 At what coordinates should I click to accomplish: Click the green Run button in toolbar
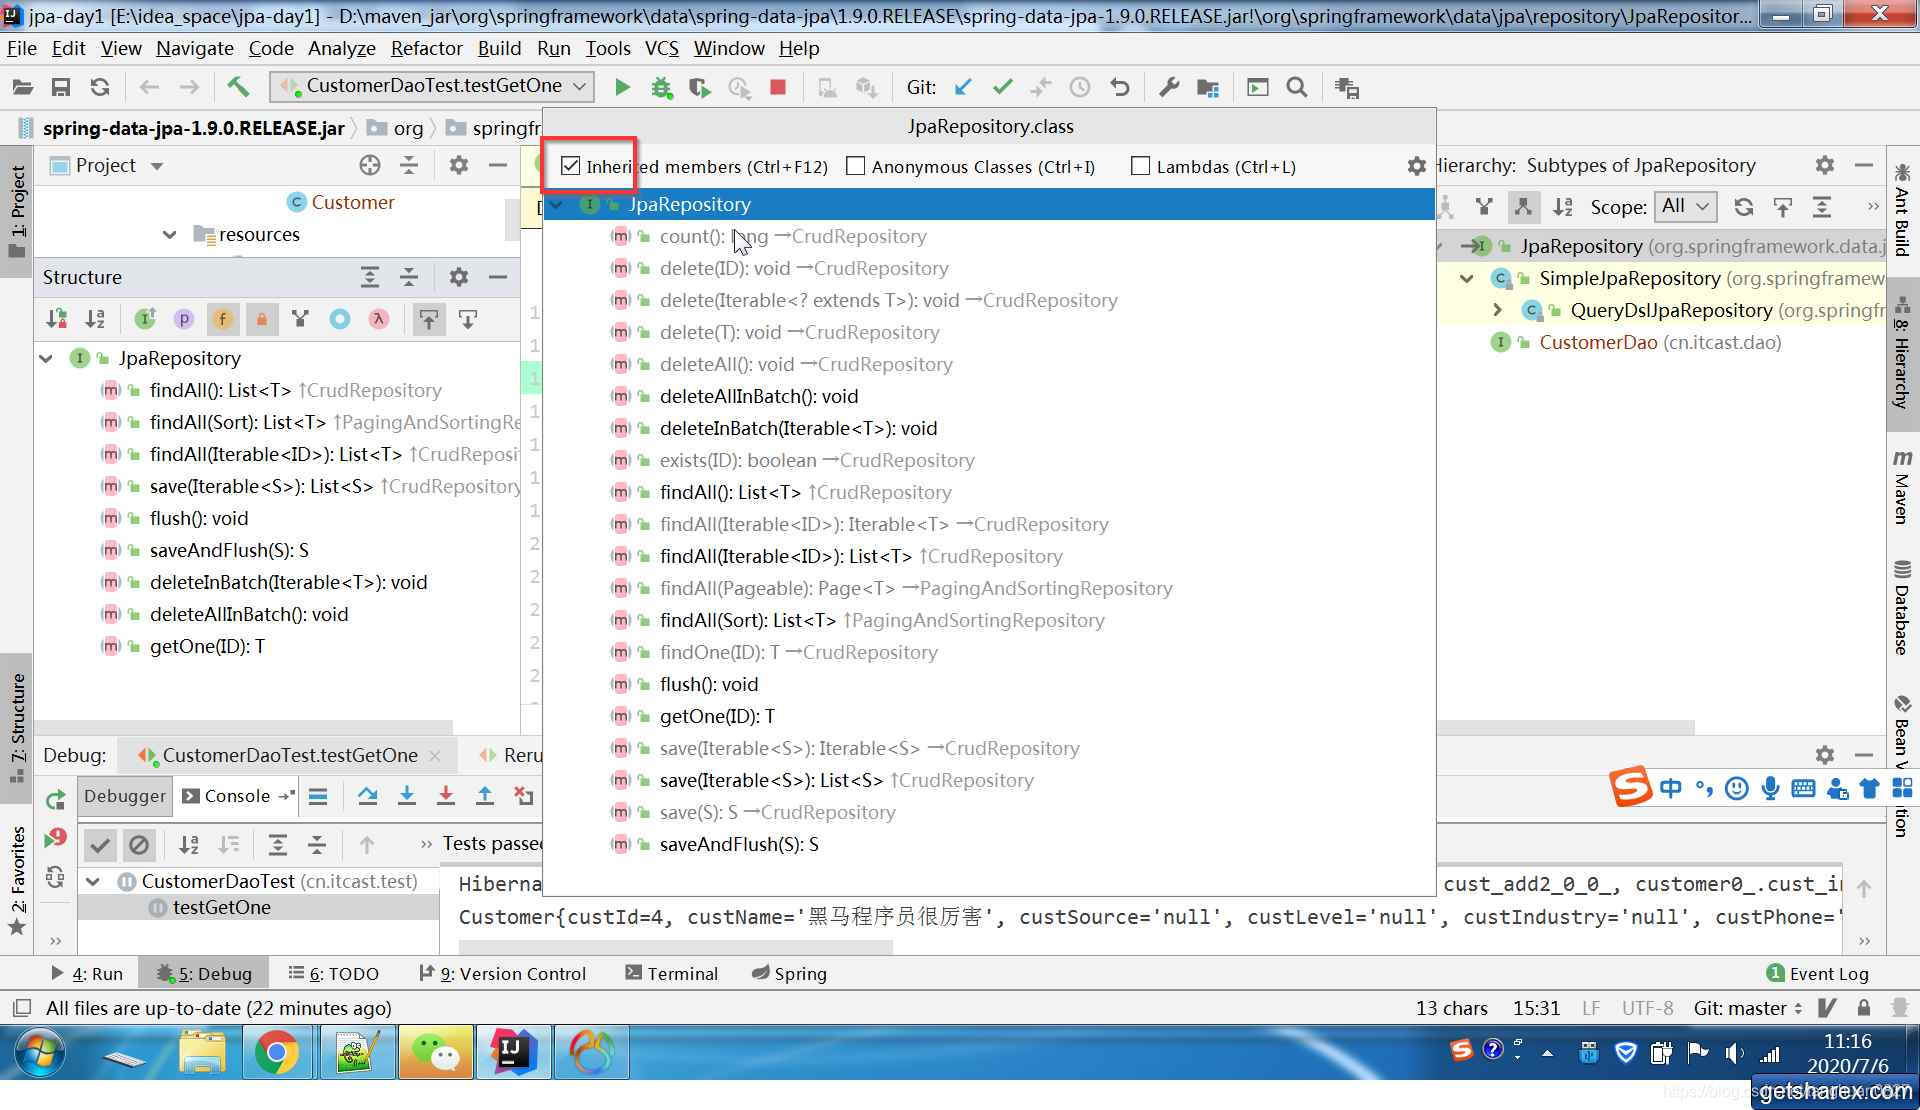pyautogui.click(x=622, y=87)
